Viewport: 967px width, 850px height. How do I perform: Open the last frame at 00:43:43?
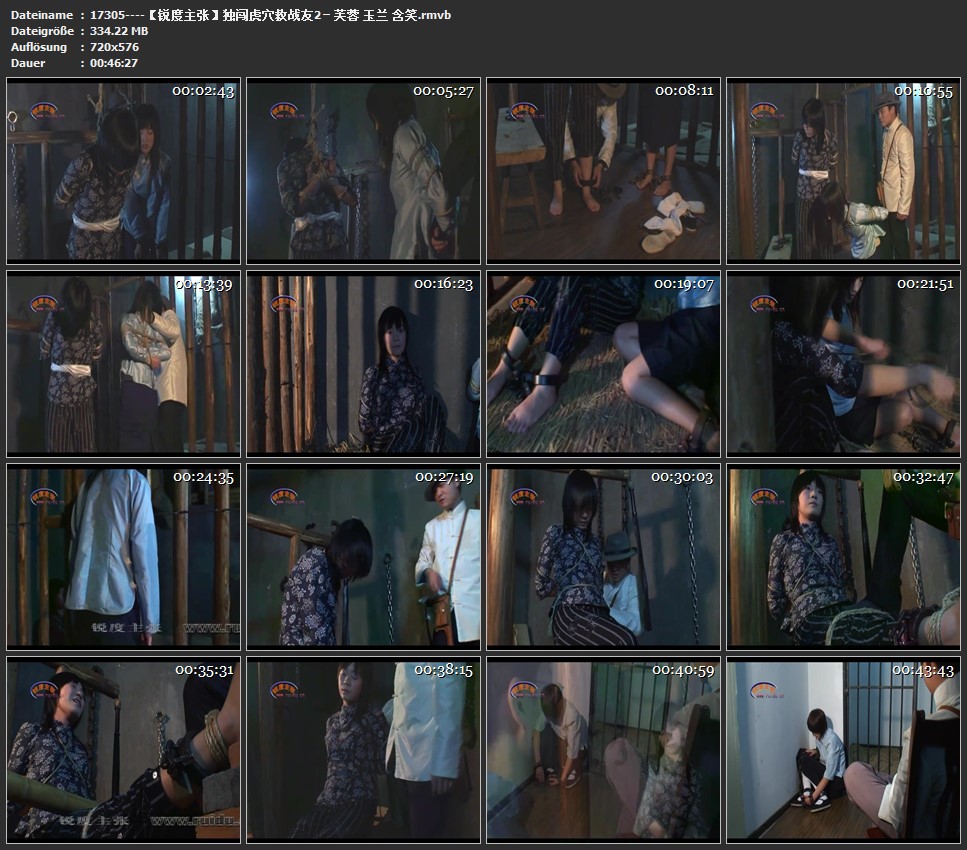coord(843,750)
